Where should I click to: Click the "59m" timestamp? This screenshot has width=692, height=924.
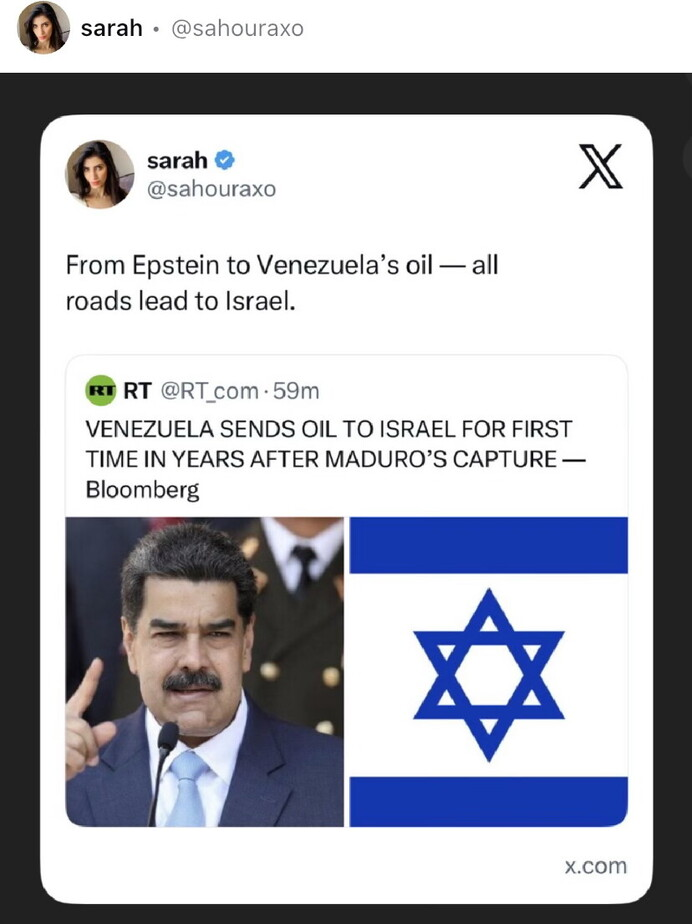click(x=296, y=391)
